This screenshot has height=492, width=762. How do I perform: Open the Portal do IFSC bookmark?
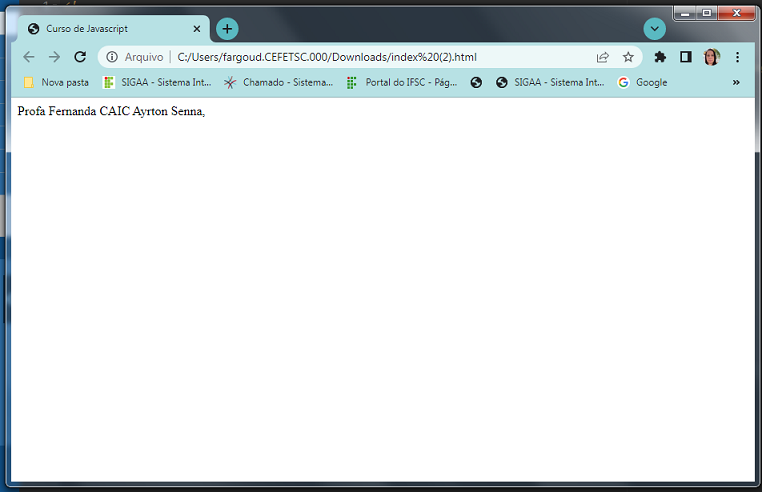402,82
